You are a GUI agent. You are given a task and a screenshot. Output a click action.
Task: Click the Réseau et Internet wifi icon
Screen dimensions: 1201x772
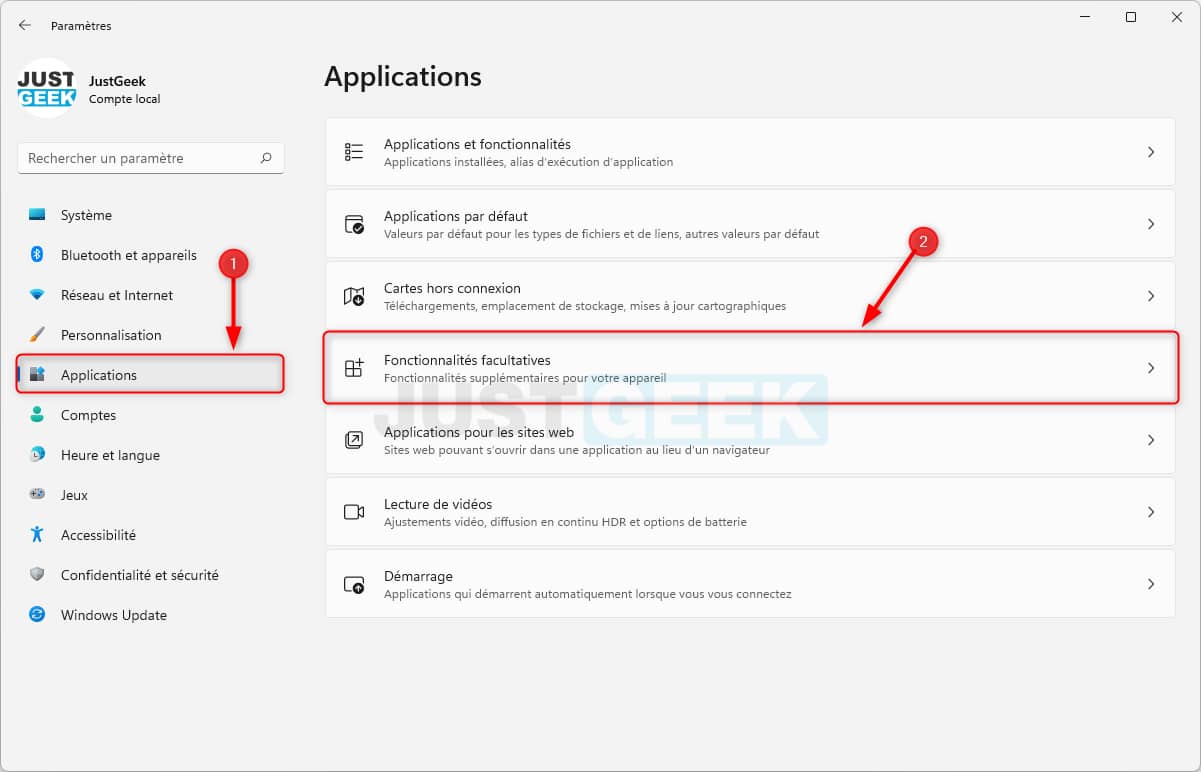pyautogui.click(x=37, y=295)
